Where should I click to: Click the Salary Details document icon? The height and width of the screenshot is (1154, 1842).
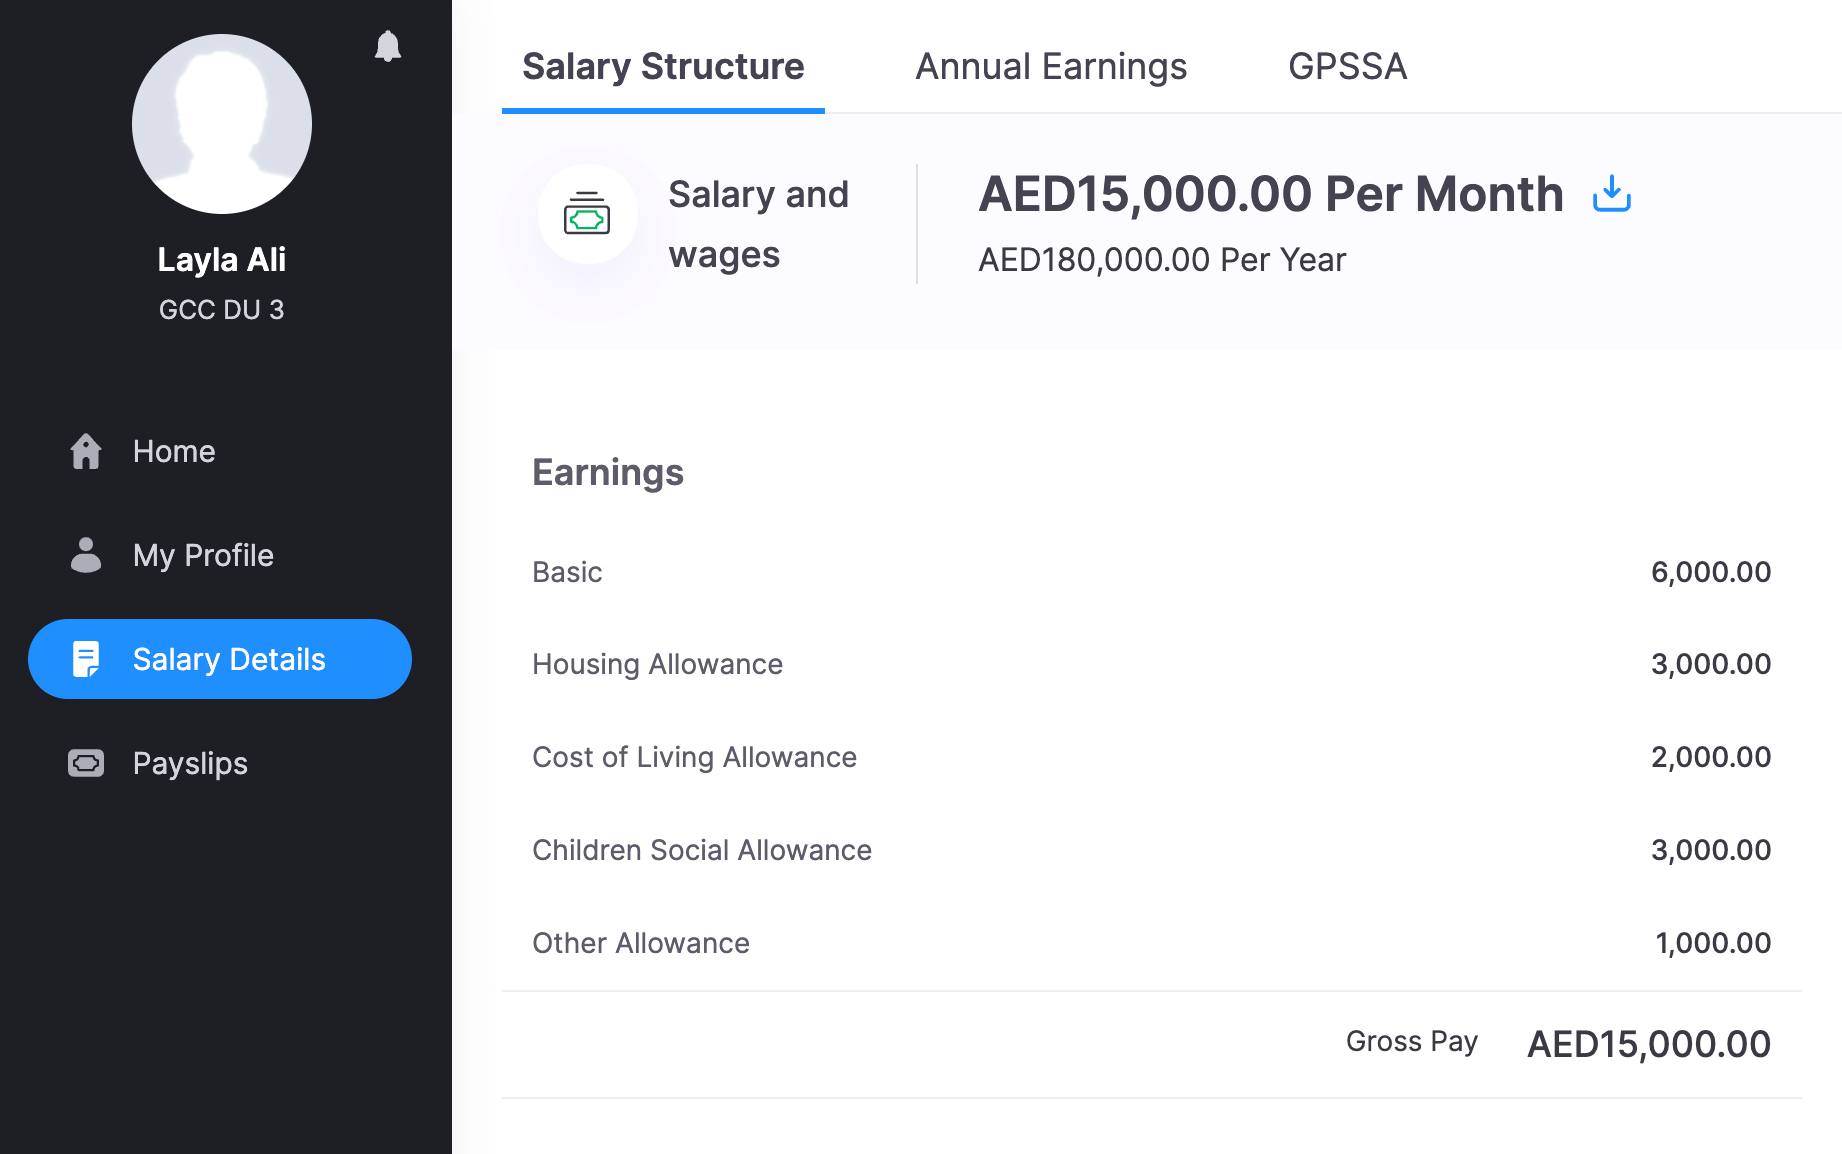(86, 659)
